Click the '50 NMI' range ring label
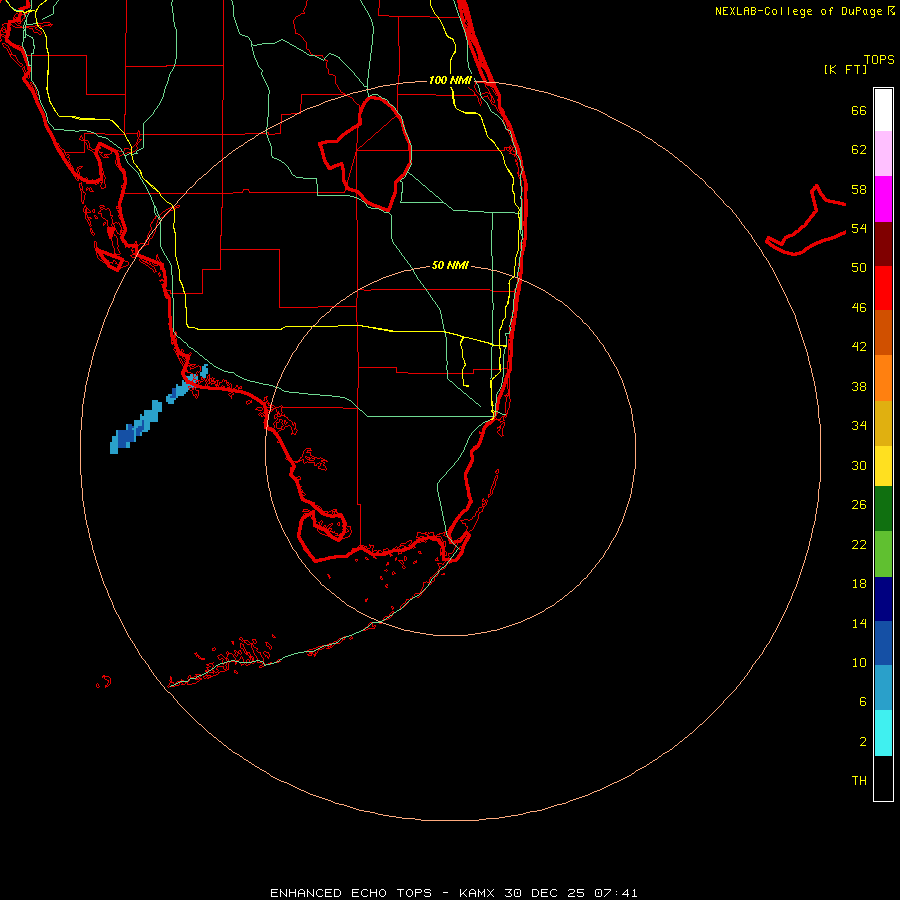900x900 pixels. point(450,265)
